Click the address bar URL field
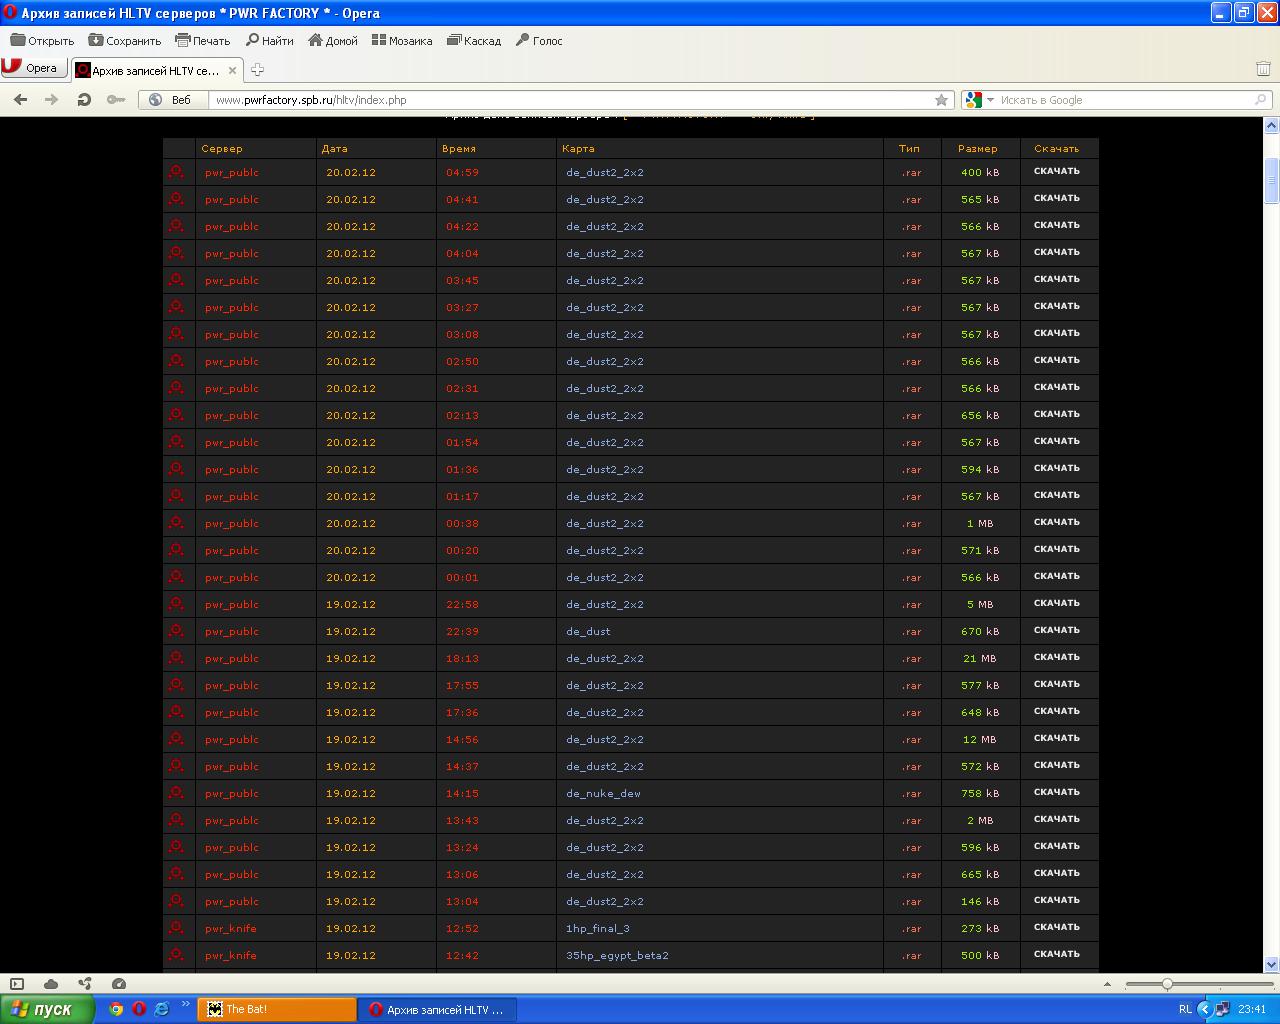This screenshot has width=1280, height=1024. click(x=570, y=100)
